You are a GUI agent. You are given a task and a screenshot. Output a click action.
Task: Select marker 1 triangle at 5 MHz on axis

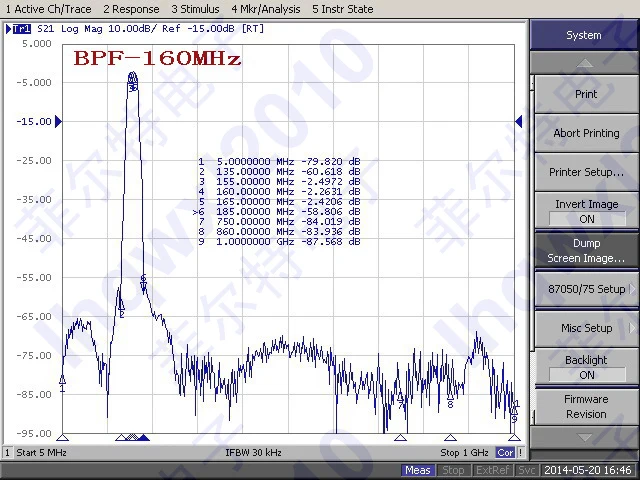(x=62, y=438)
